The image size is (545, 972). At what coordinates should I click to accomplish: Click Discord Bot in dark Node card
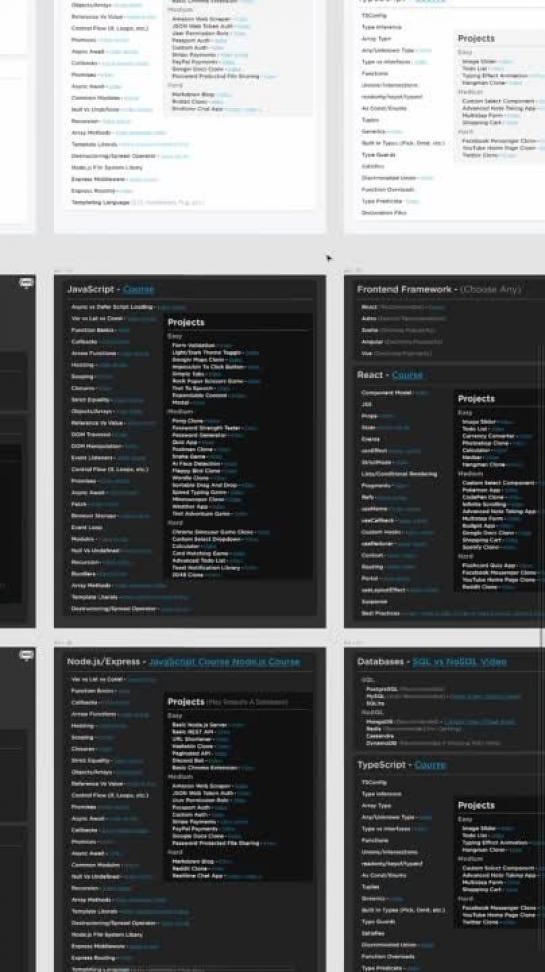pyautogui.click(x=189, y=761)
